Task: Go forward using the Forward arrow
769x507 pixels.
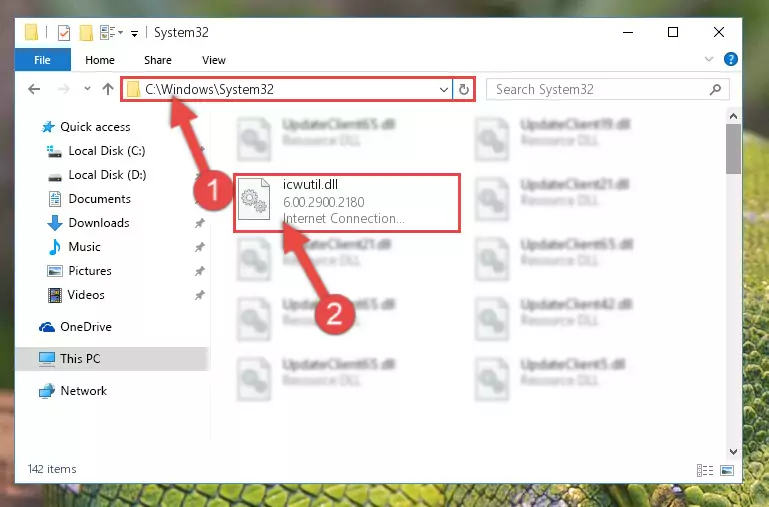Action: tap(63, 89)
